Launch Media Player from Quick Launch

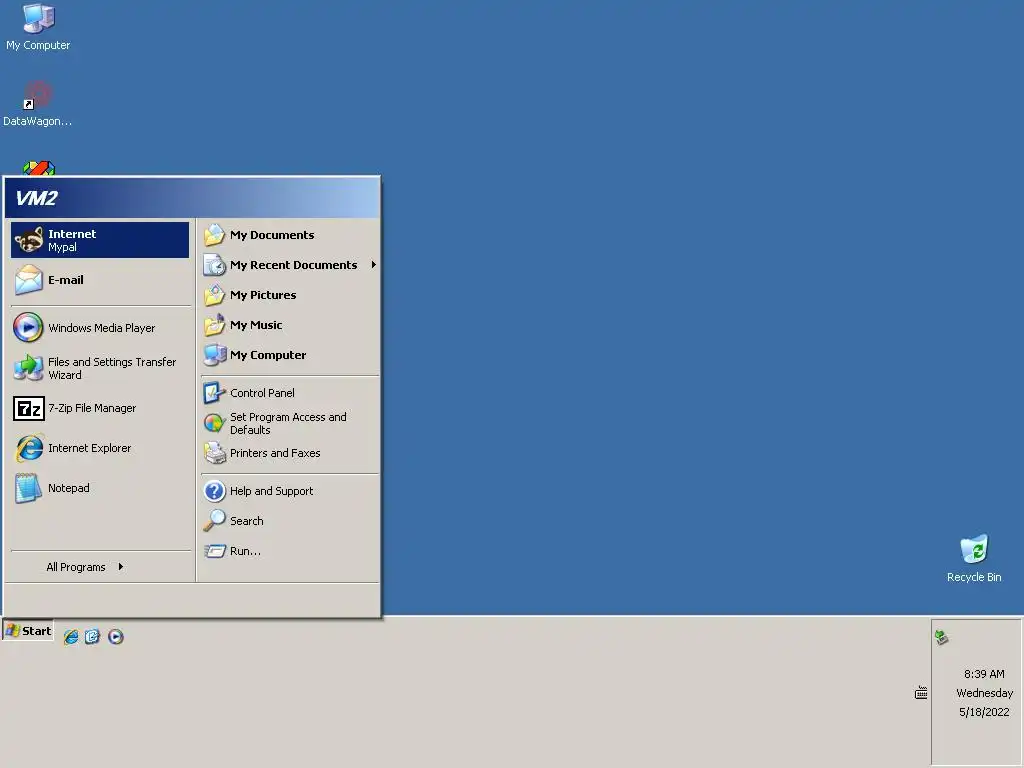[116, 637]
